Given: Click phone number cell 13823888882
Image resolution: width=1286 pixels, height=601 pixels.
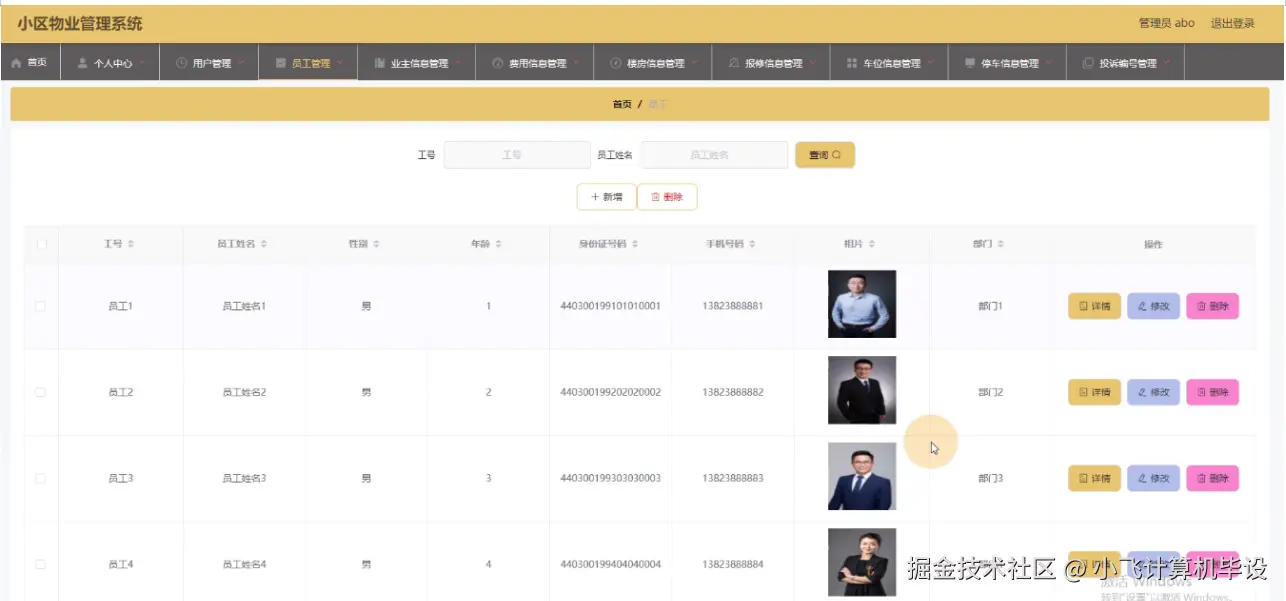Looking at the screenshot, I should tap(732, 392).
